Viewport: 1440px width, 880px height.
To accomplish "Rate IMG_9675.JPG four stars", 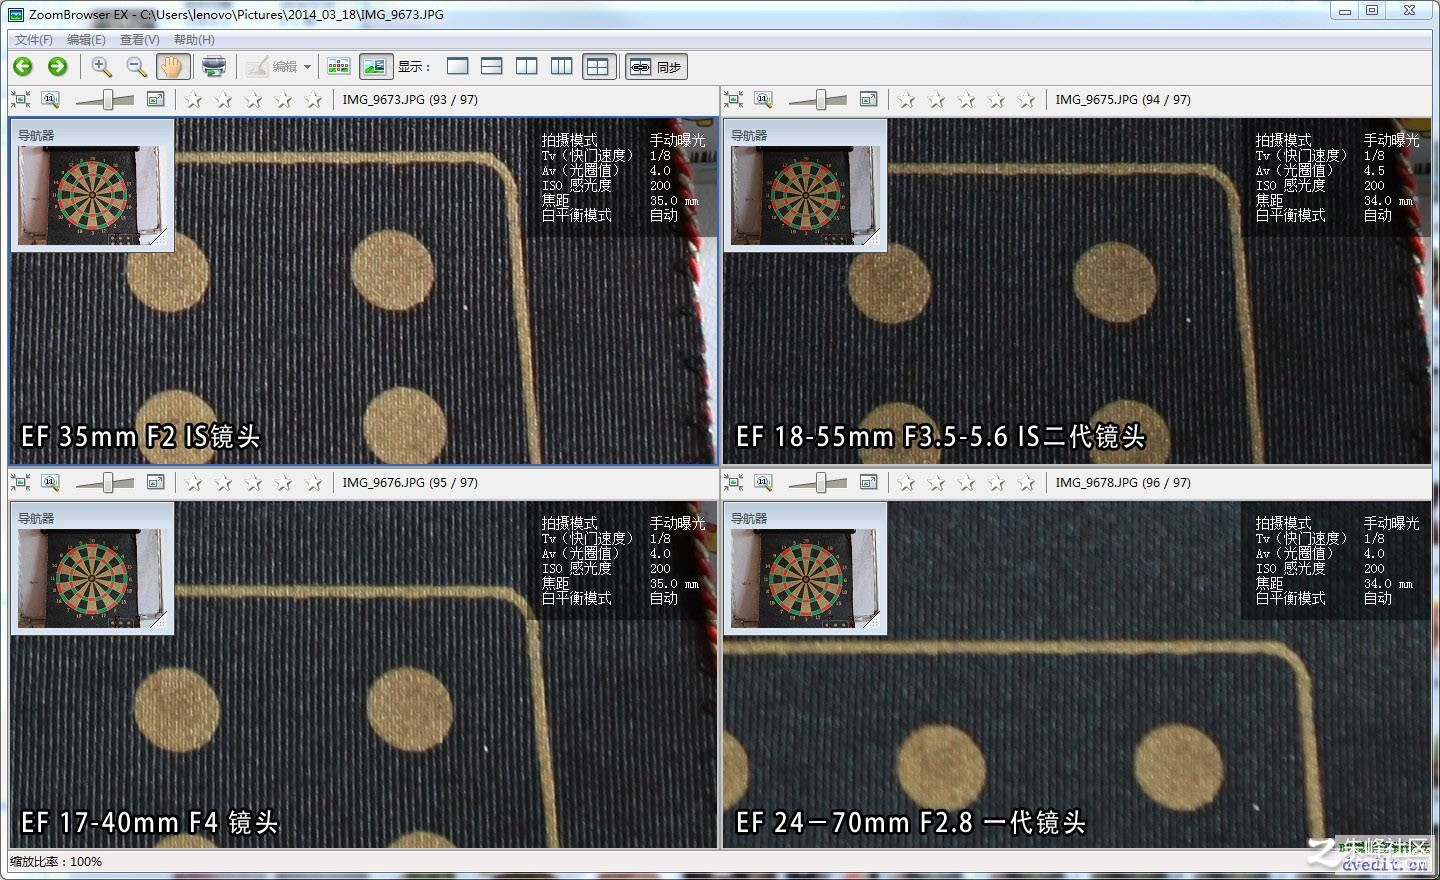I will point(996,99).
